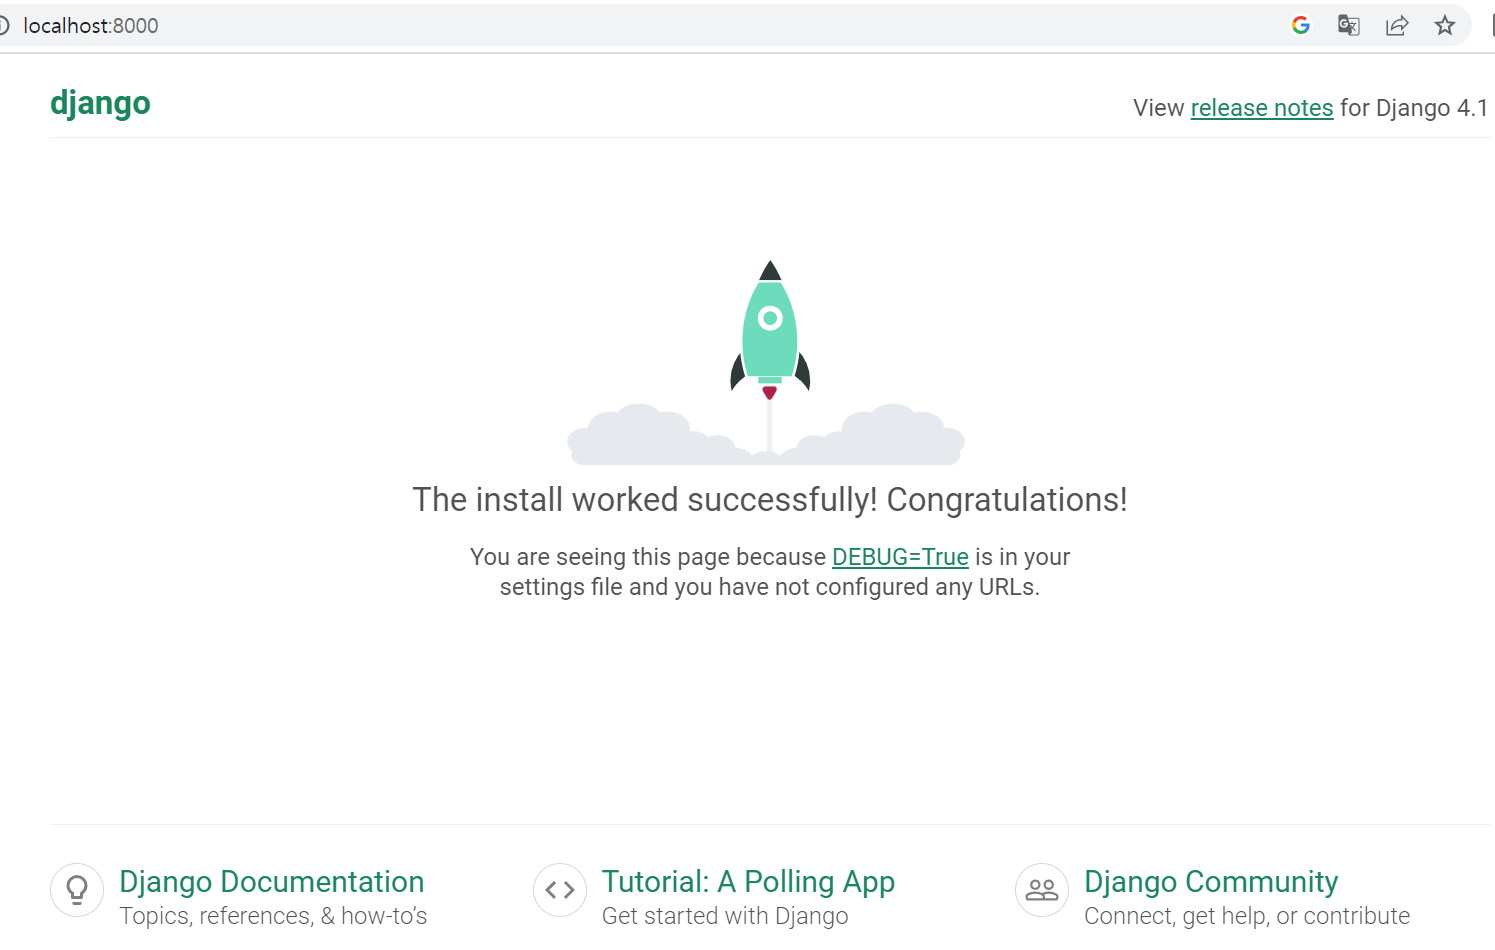Viewport: 1495px width, 950px height.
Task: Click 'Get started with Django' text
Action: (725, 916)
